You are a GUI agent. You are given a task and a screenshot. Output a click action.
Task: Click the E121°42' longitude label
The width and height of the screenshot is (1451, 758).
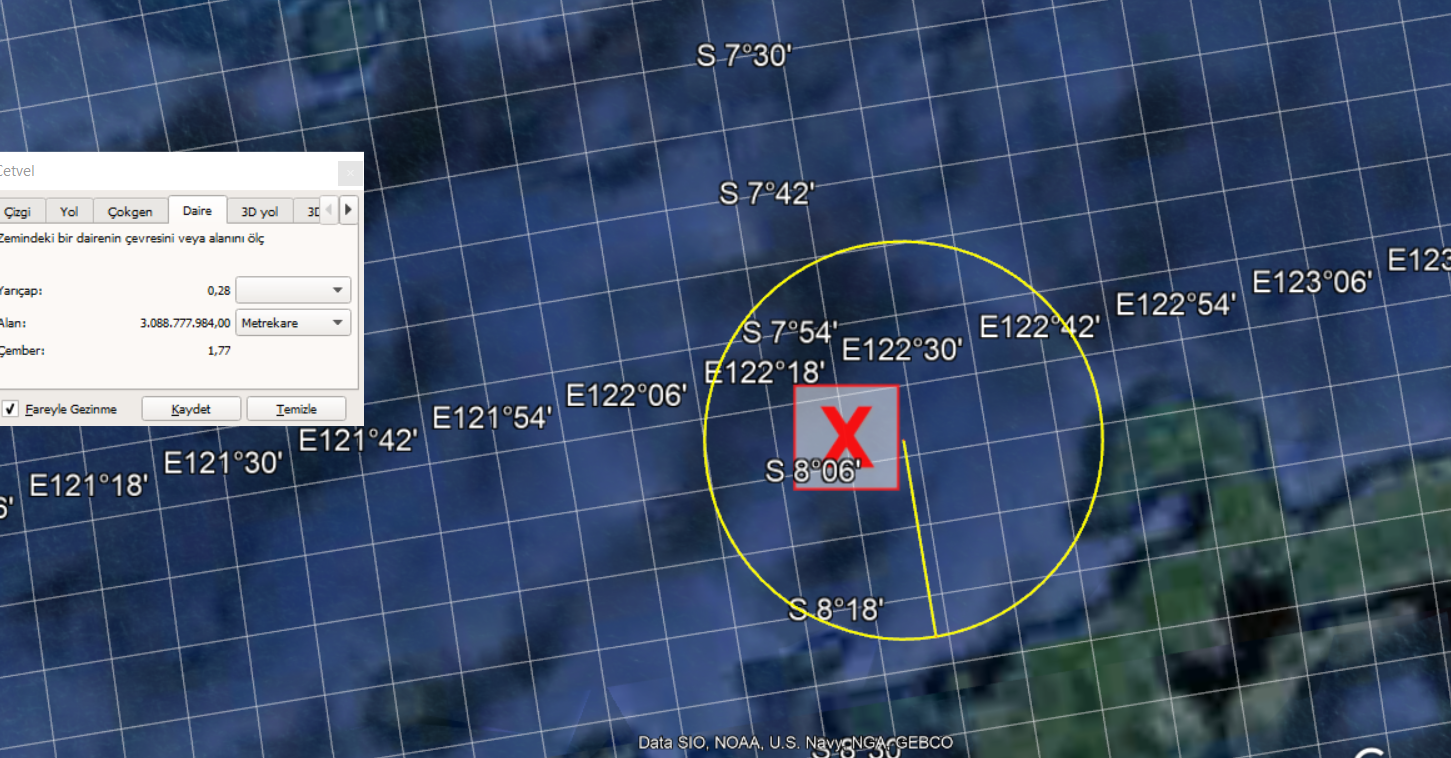coord(358,440)
